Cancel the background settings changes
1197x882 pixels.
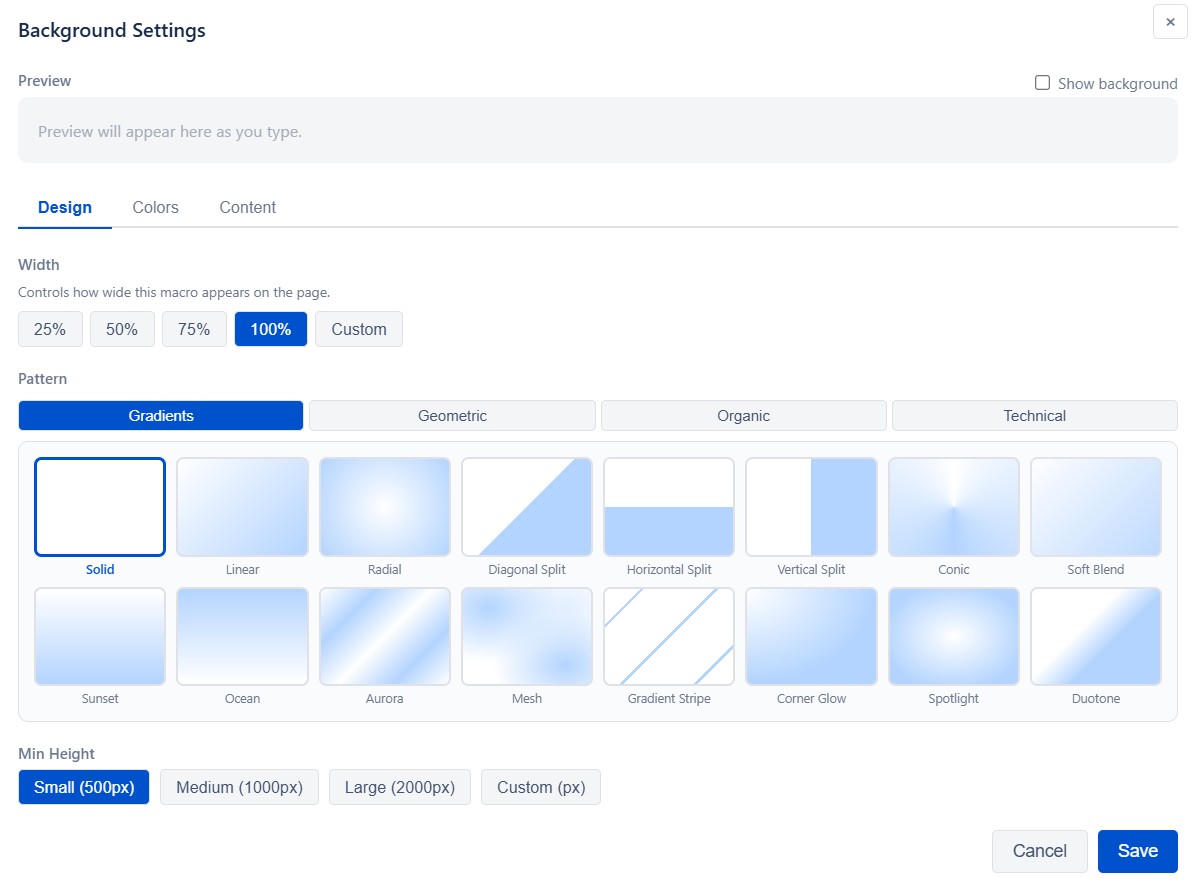coord(1039,850)
